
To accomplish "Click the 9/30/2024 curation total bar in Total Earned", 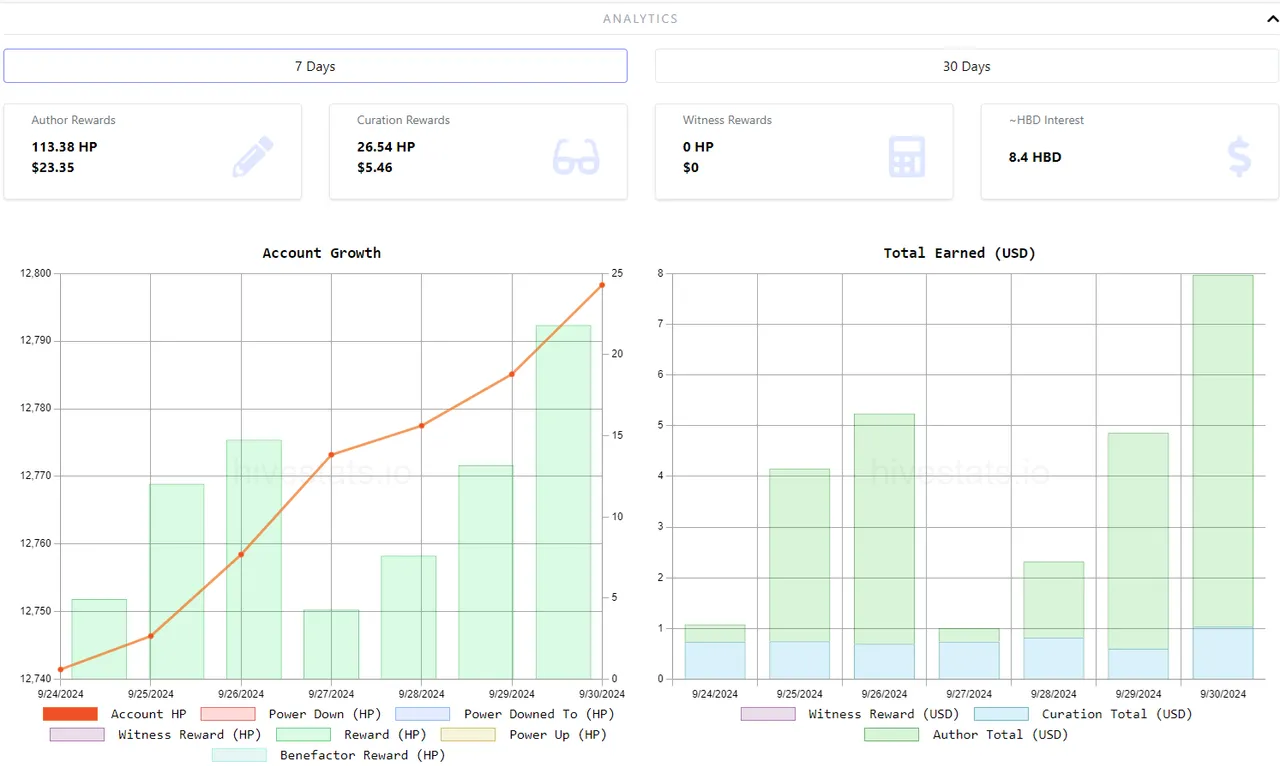I will point(1222,654).
